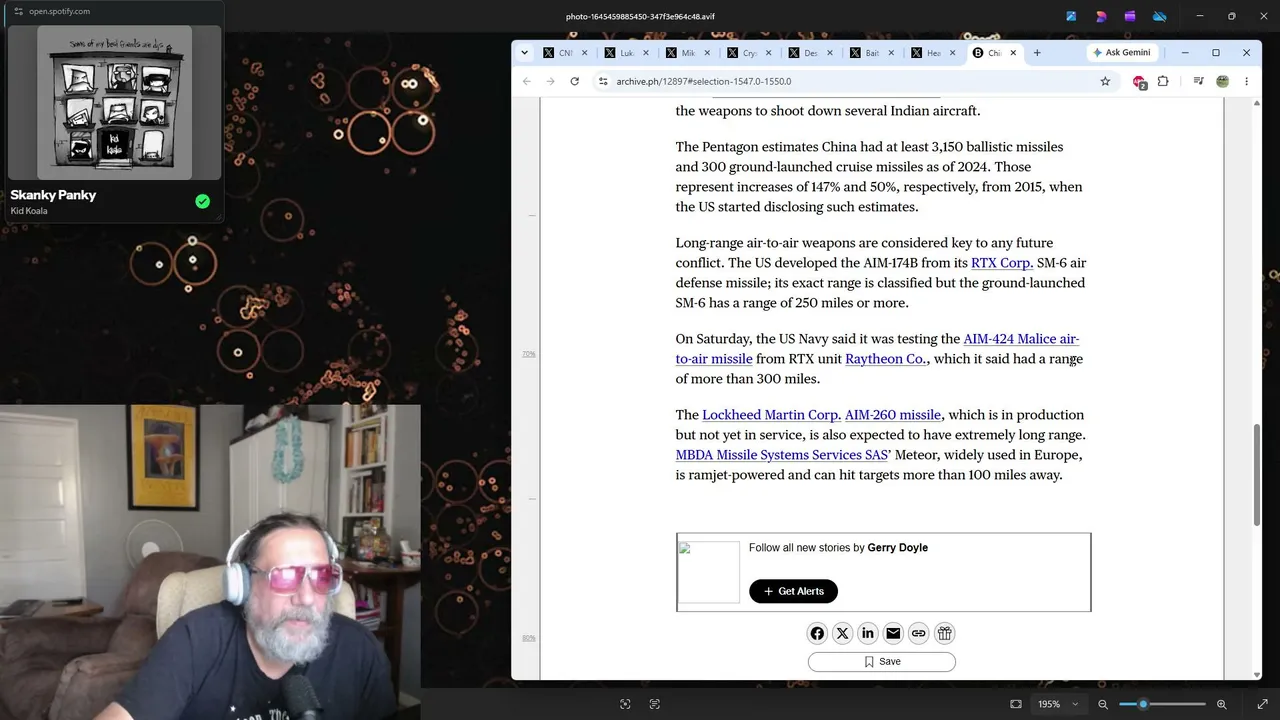
Task: Switch to the 'Hea' X tab
Action: click(x=933, y=53)
